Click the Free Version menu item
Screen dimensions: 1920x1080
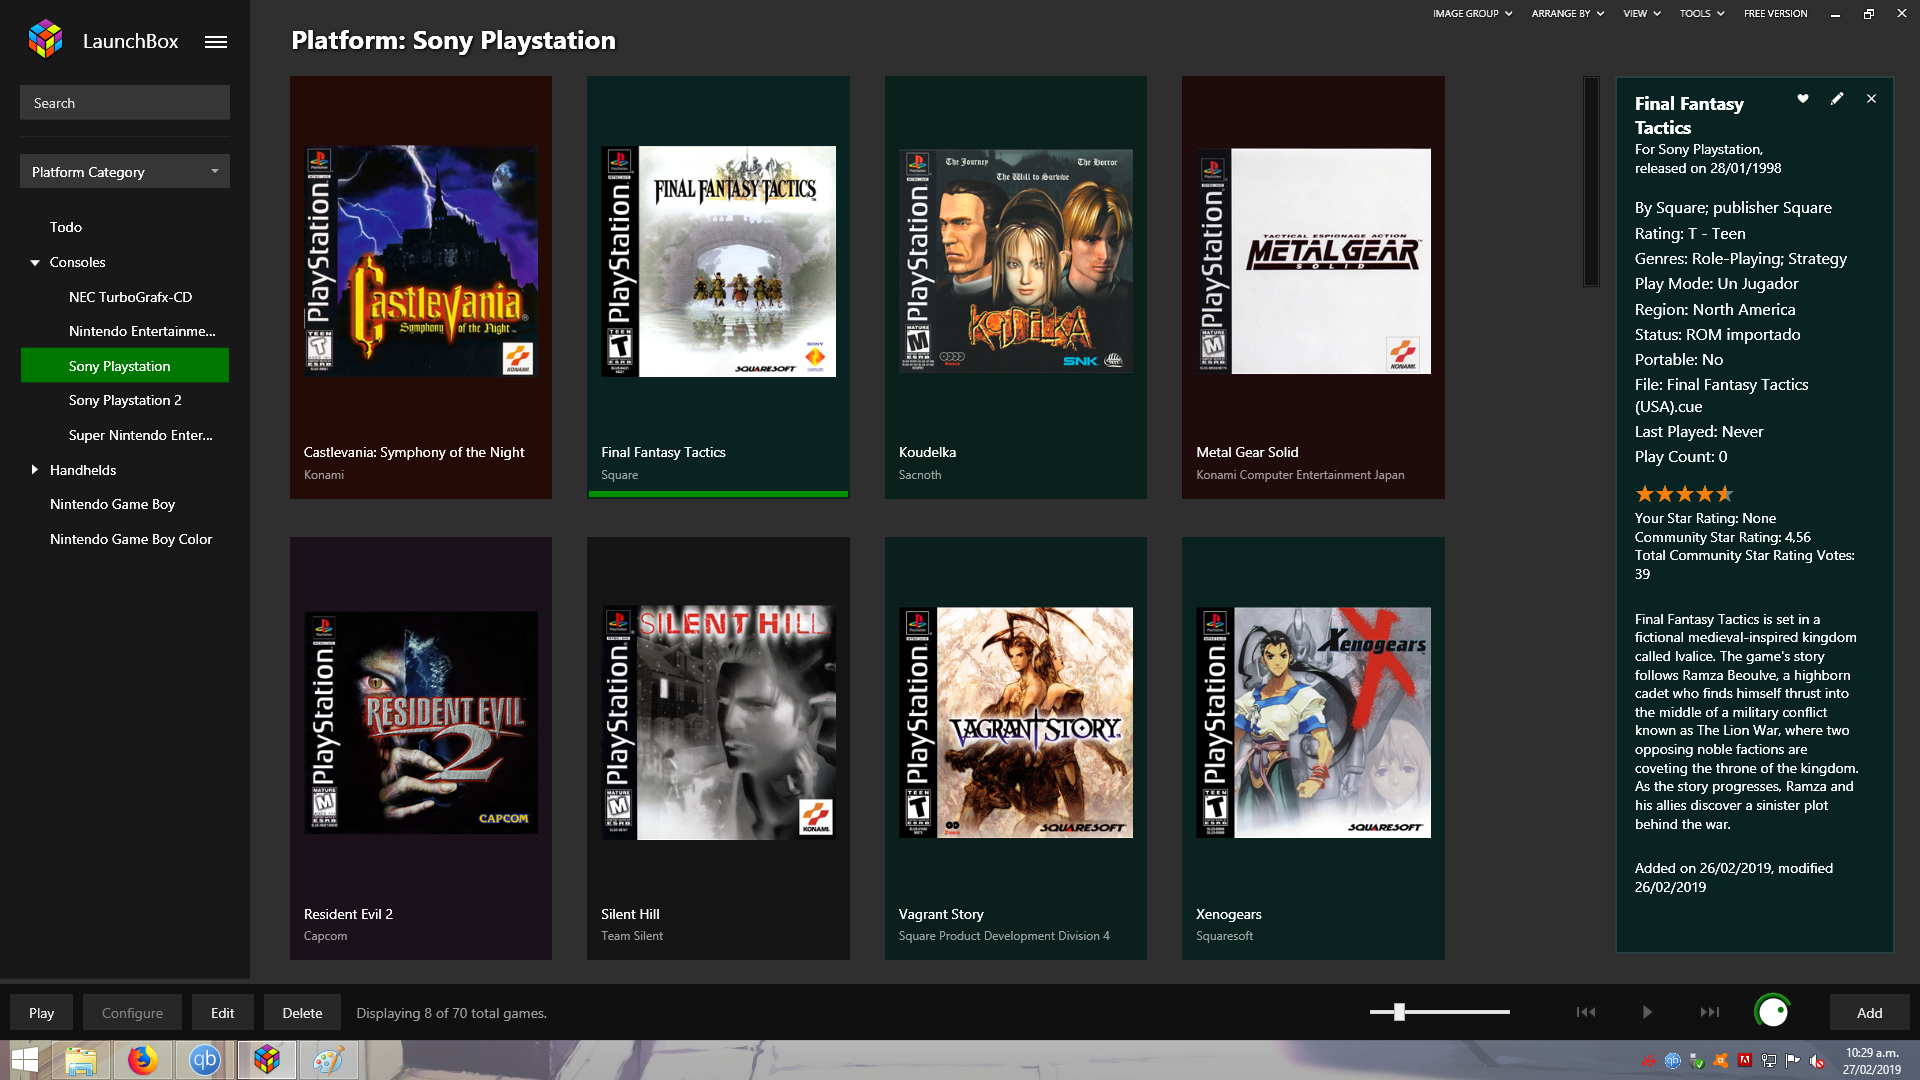1775,14
